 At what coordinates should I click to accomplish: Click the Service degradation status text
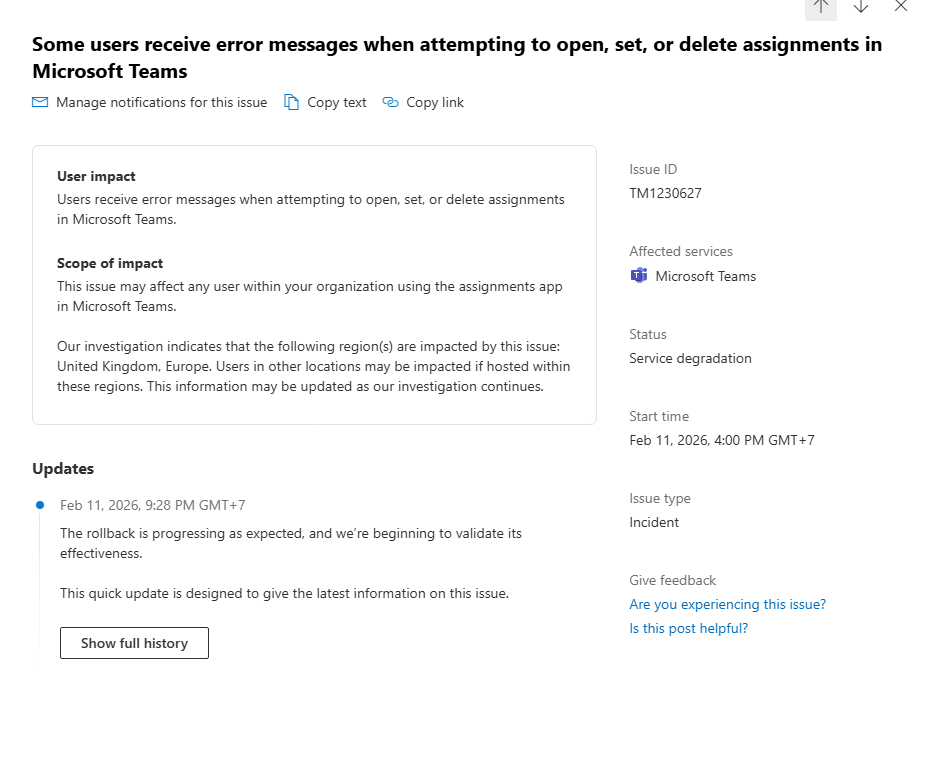[x=690, y=358]
